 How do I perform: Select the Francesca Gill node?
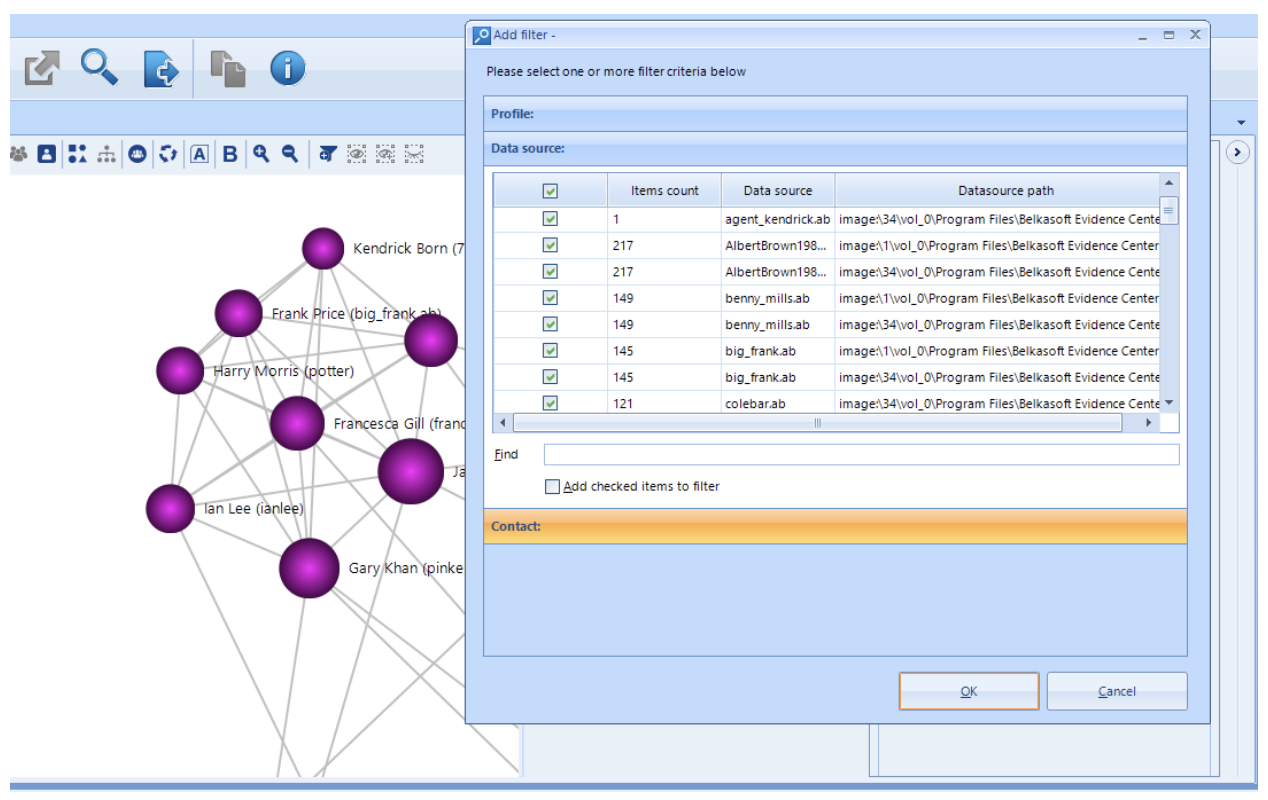(297, 423)
